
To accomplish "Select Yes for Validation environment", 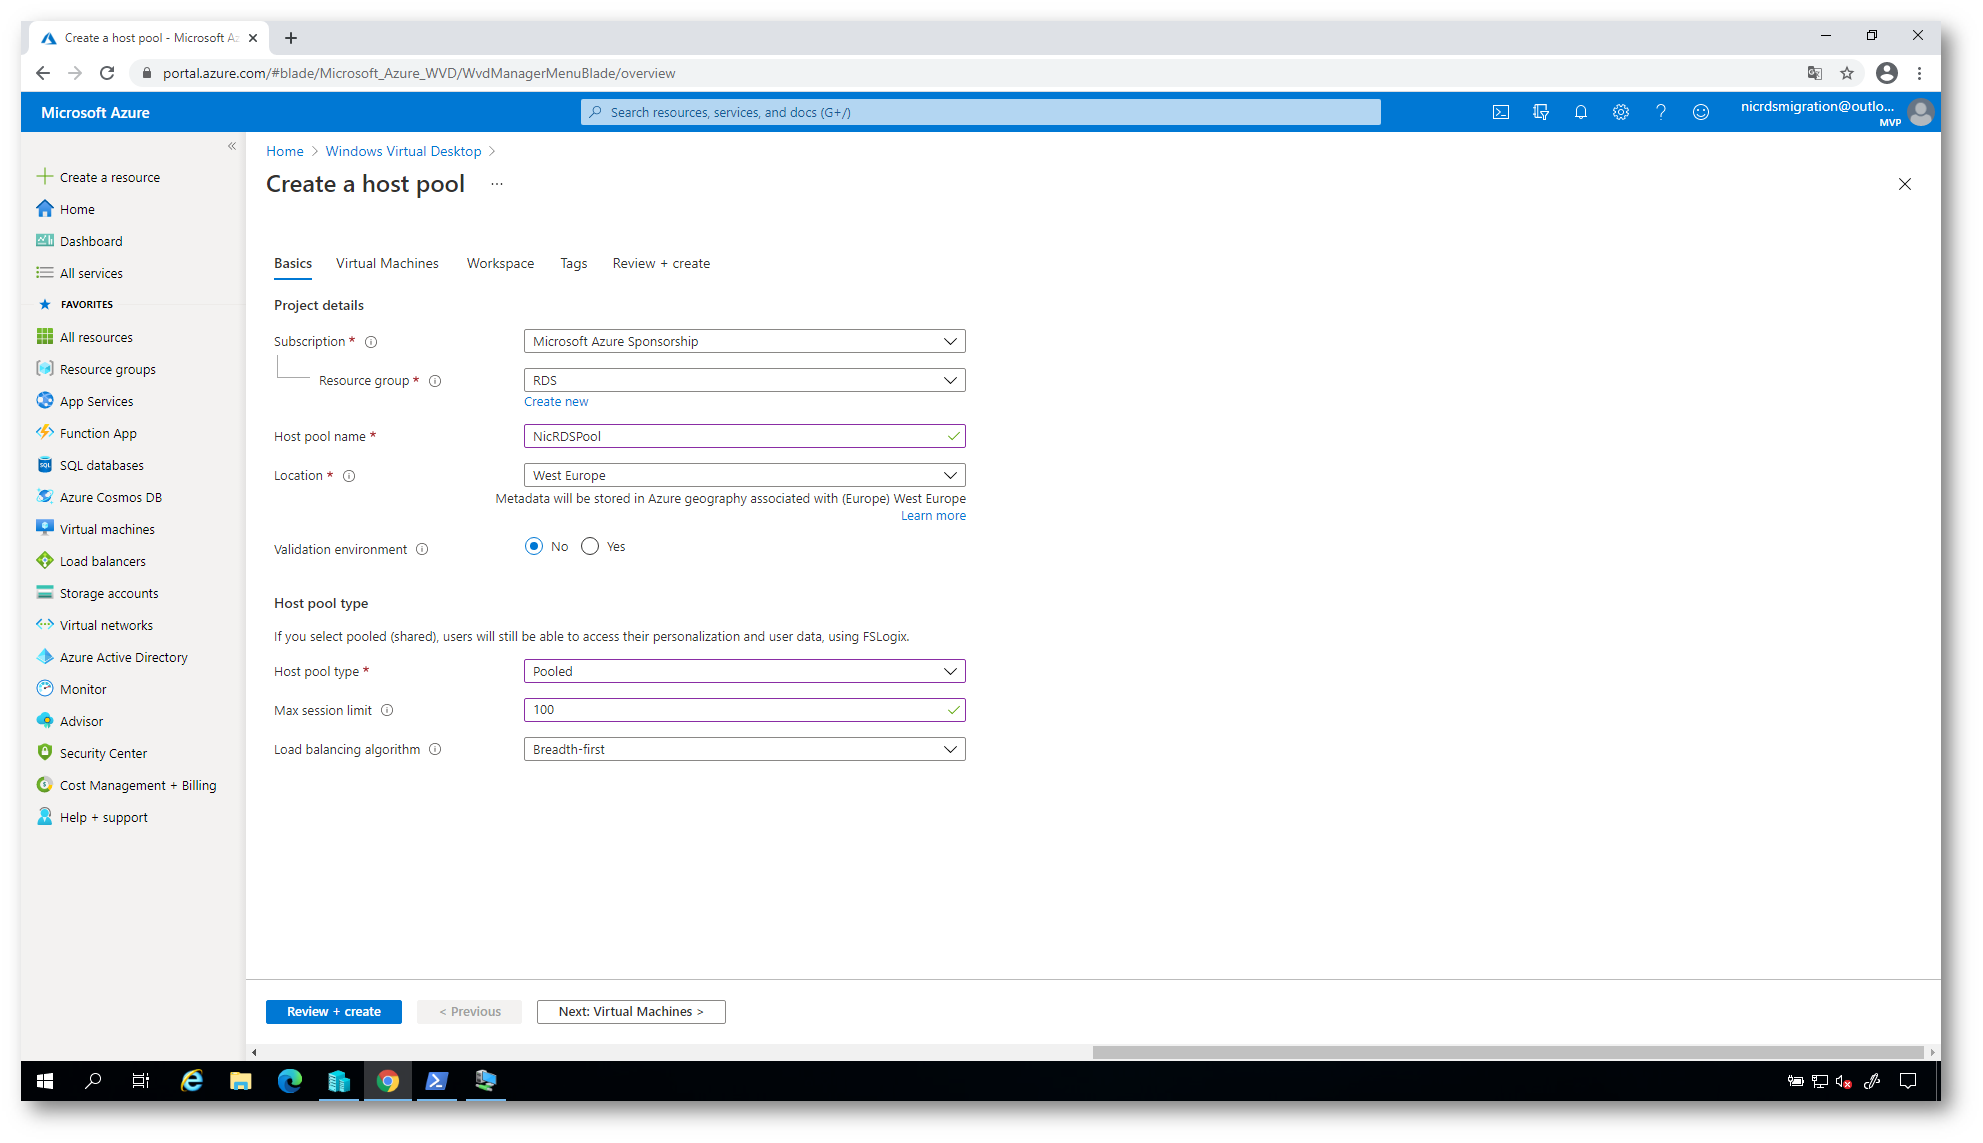I will pos(590,546).
